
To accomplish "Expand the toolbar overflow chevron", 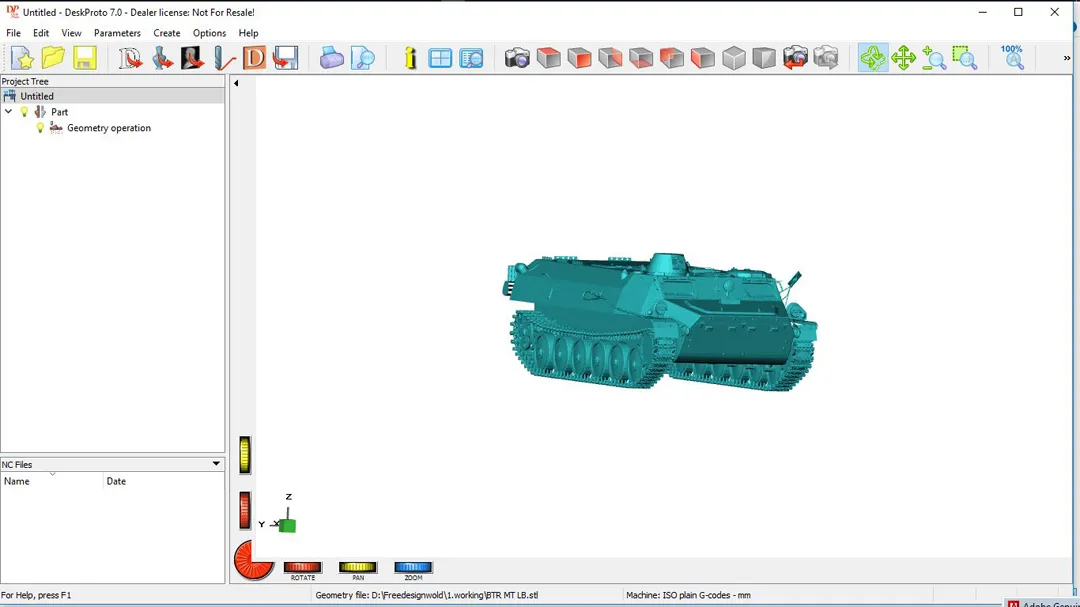I will [1067, 58].
